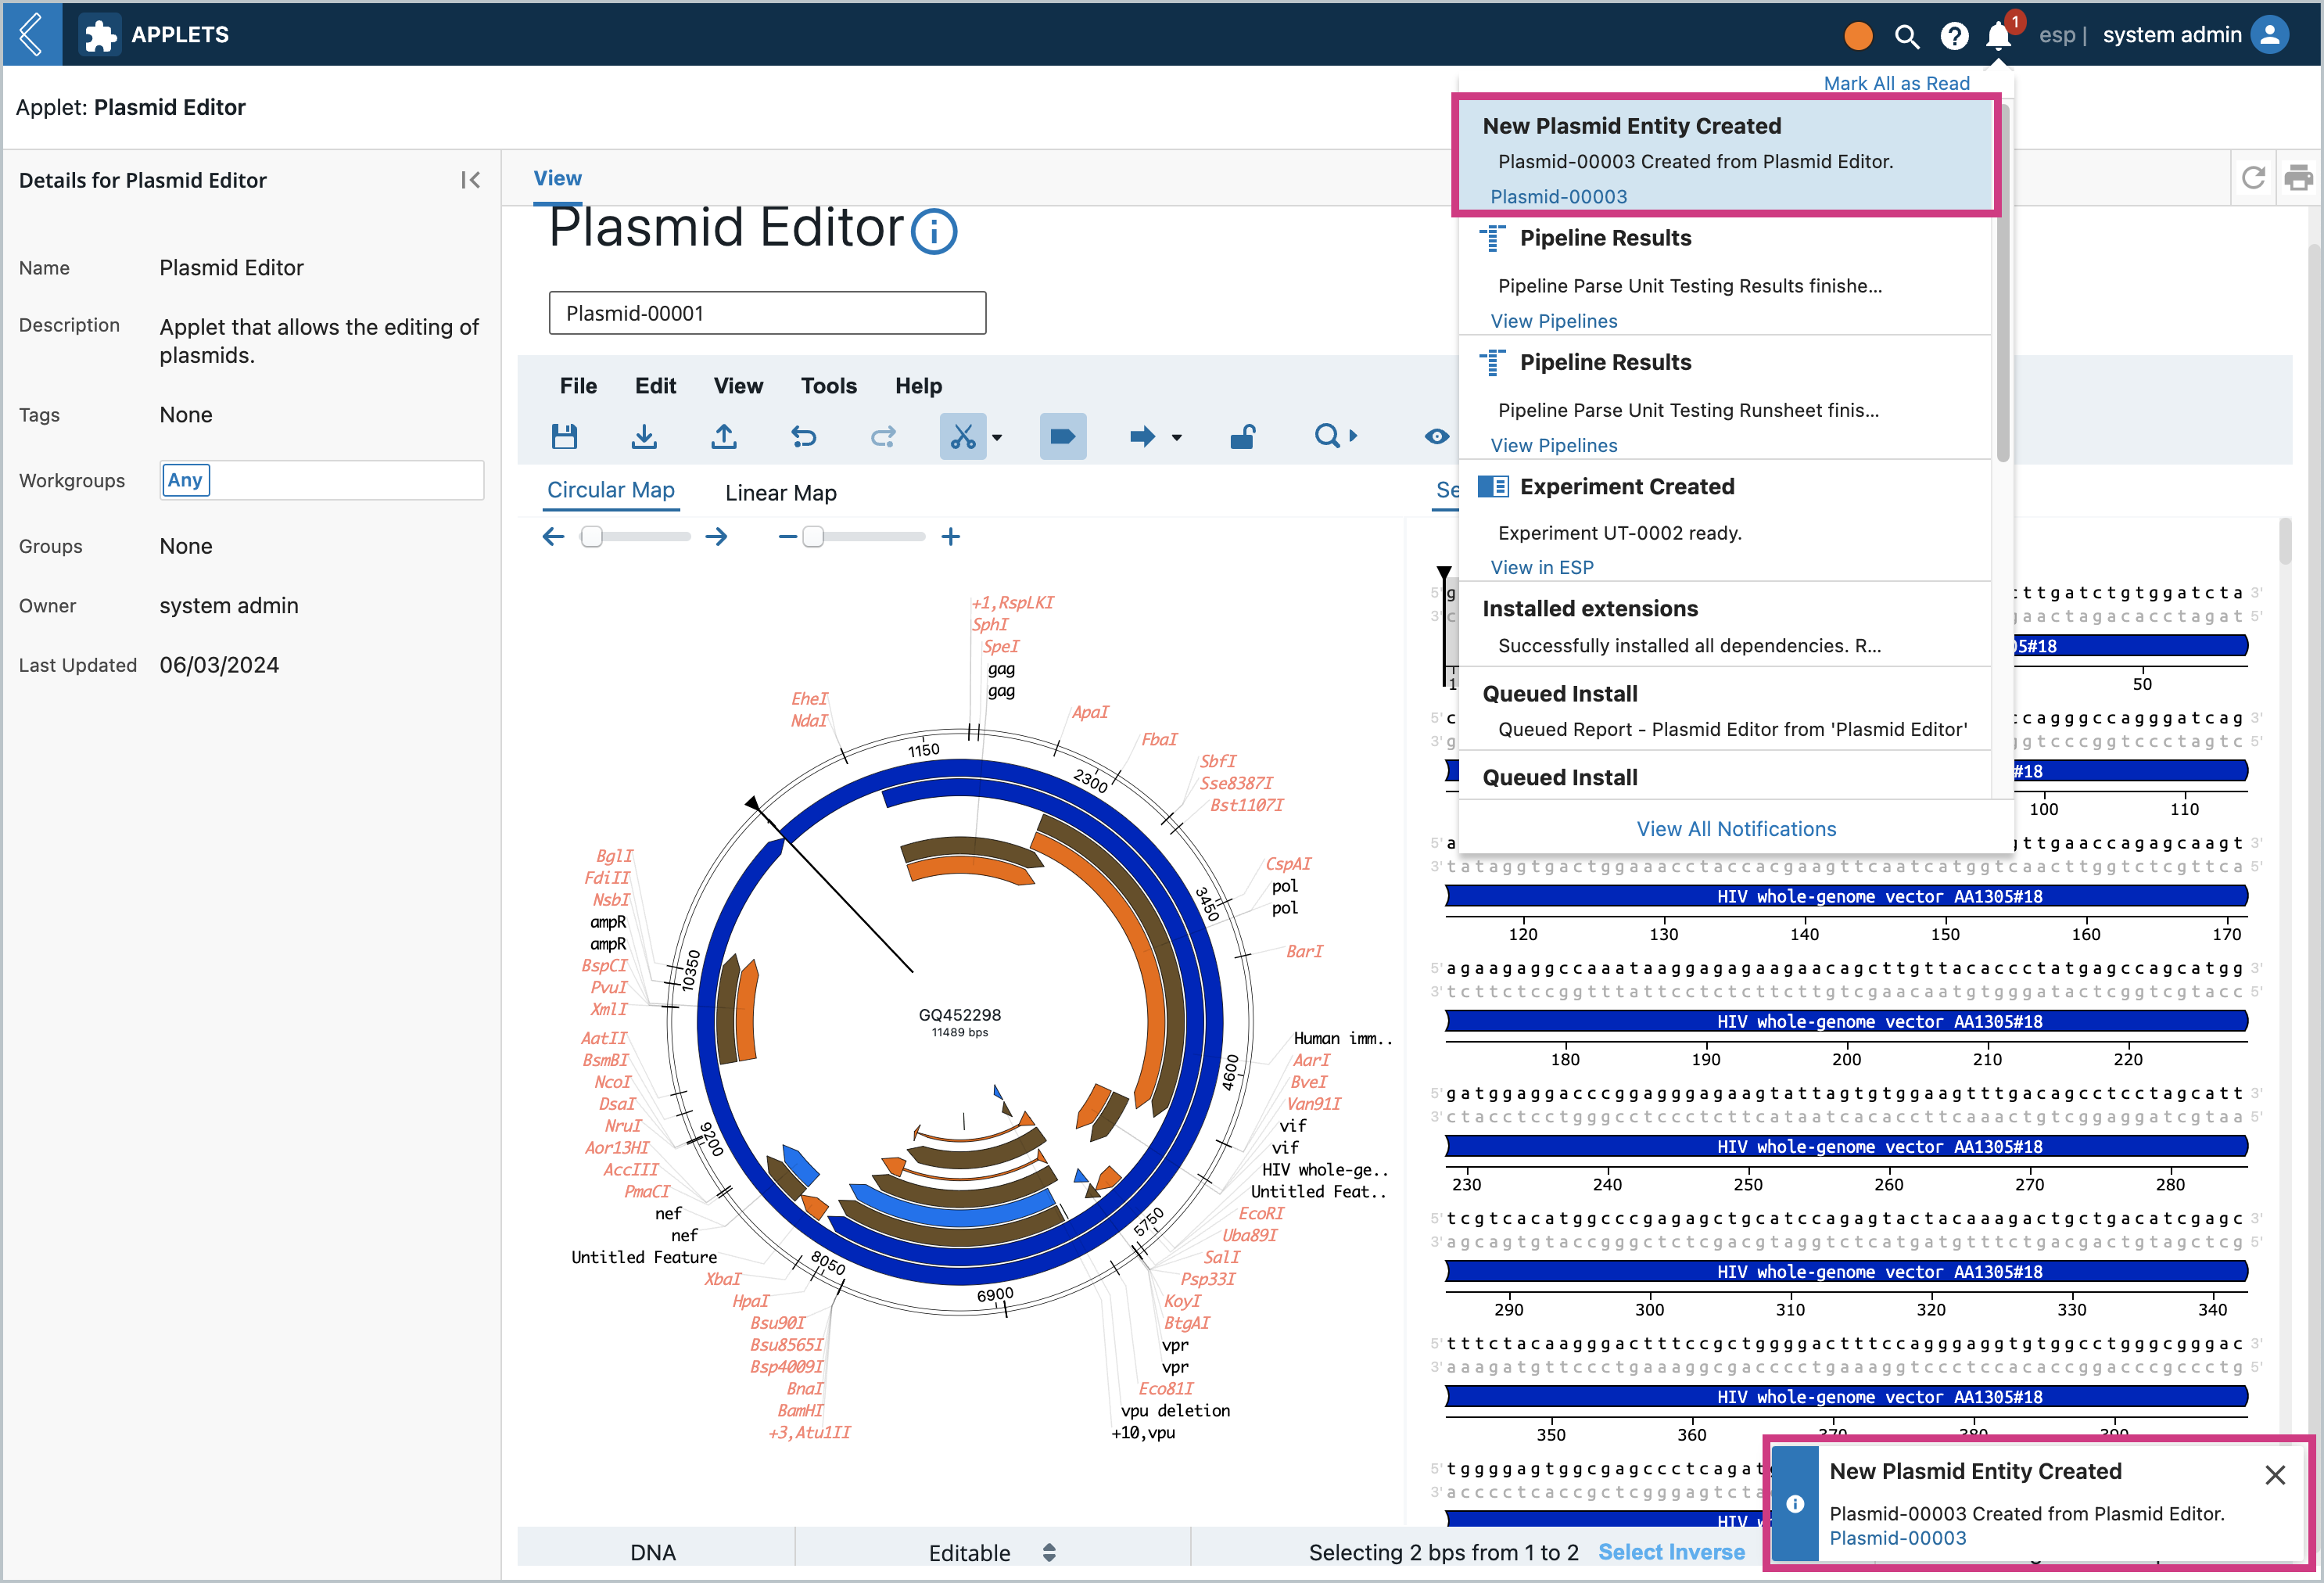Open the Applets puzzle icon
Image resolution: width=2324 pixels, height=1583 pixels.
point(100,35)
